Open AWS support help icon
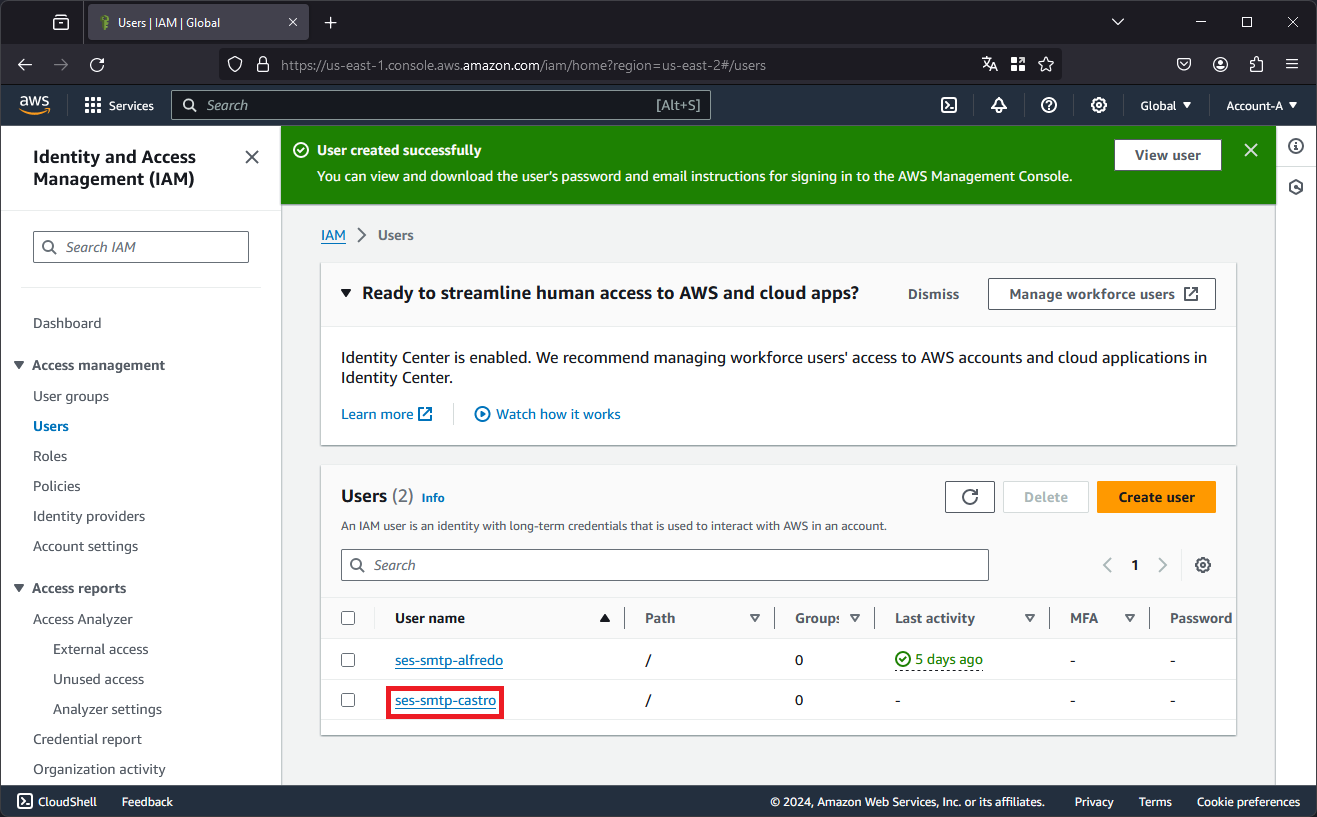The height and width of the screenshot is (817, 1317). point(1049,105)
